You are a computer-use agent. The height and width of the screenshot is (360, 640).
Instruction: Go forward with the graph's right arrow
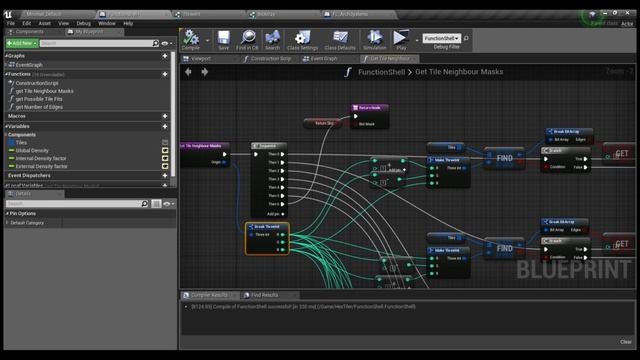[204, 72]
